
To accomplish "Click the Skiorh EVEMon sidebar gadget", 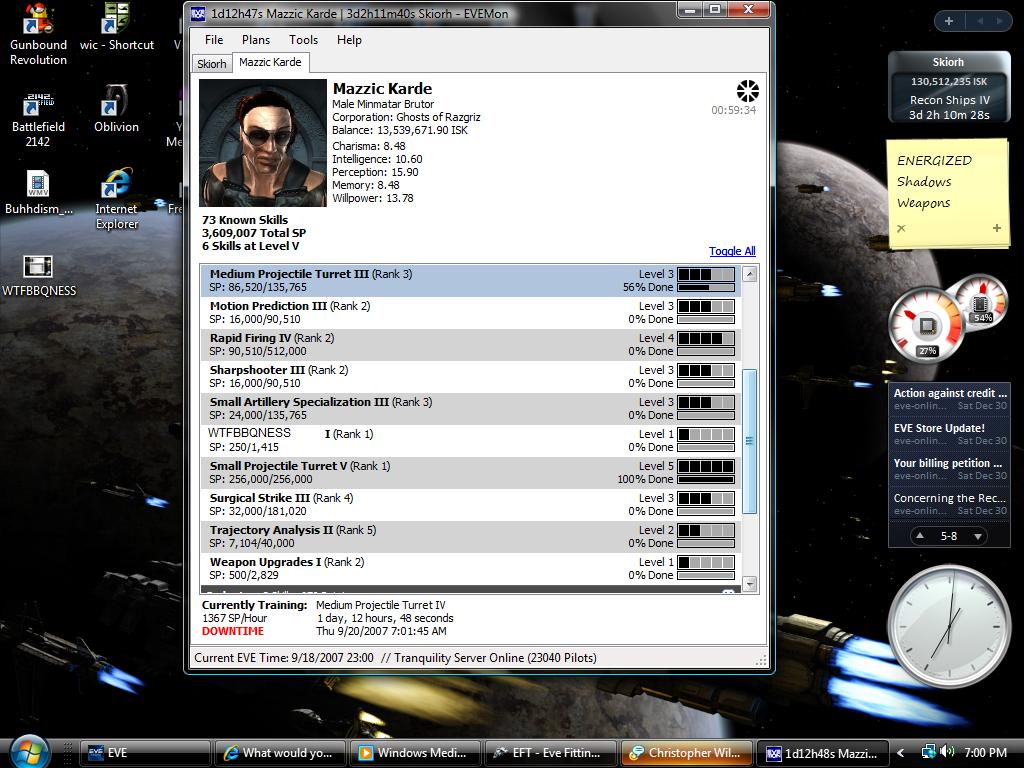I will click(949, 88).
